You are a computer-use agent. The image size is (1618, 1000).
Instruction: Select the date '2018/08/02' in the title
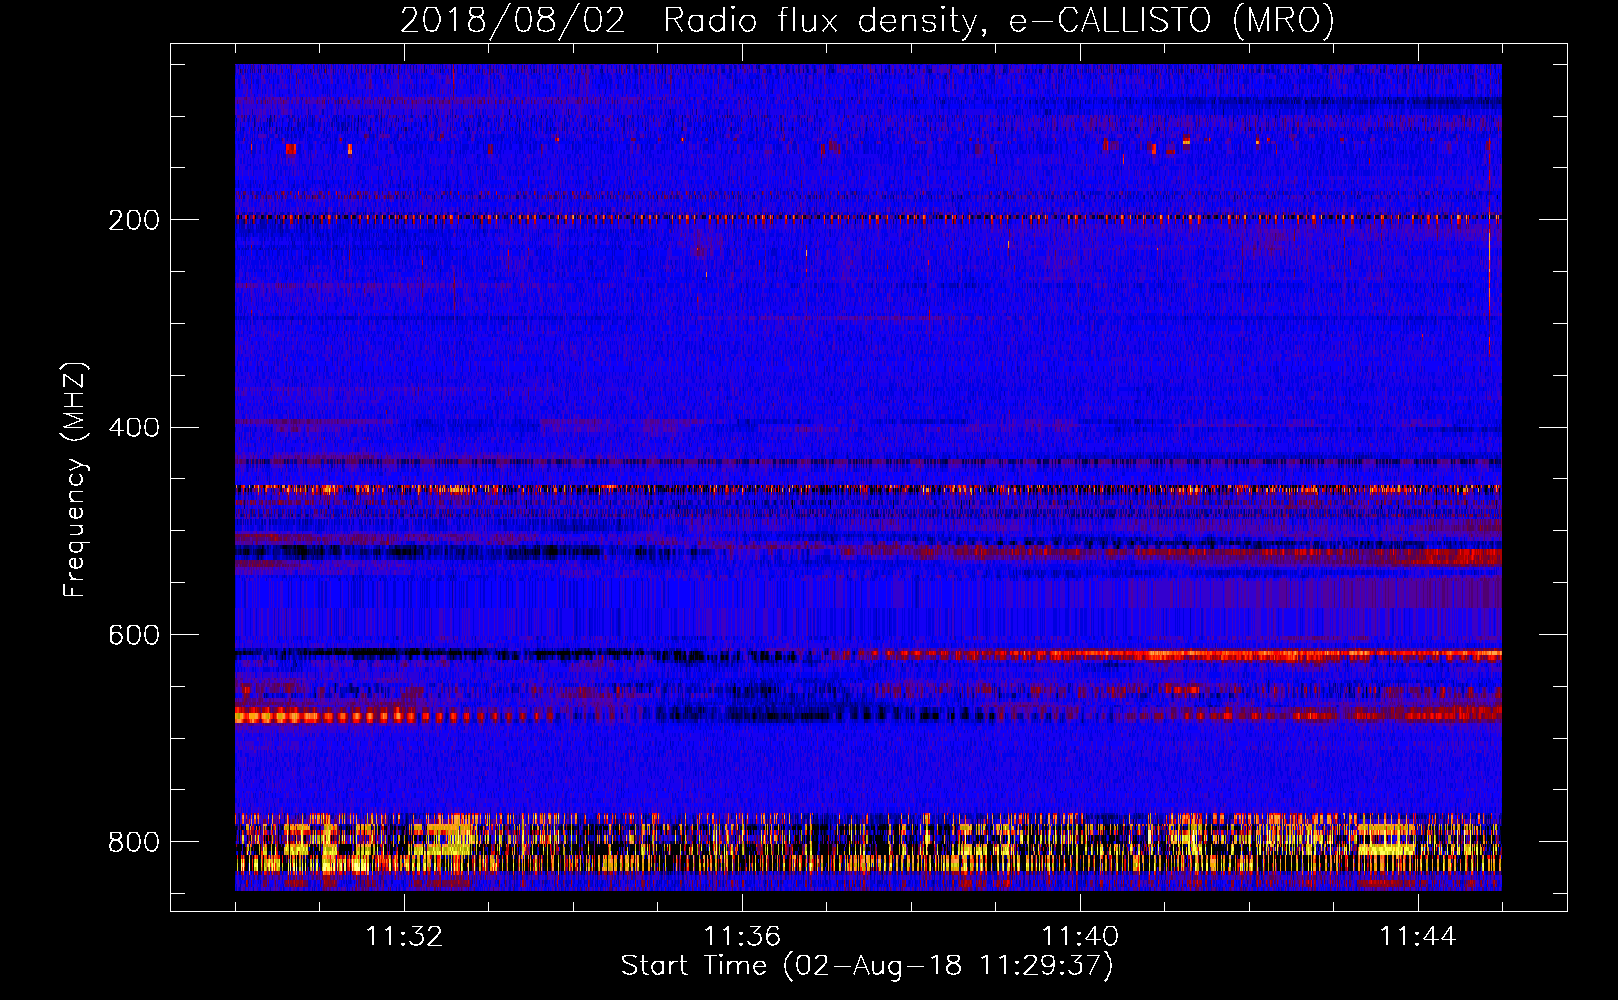[513, 20]
